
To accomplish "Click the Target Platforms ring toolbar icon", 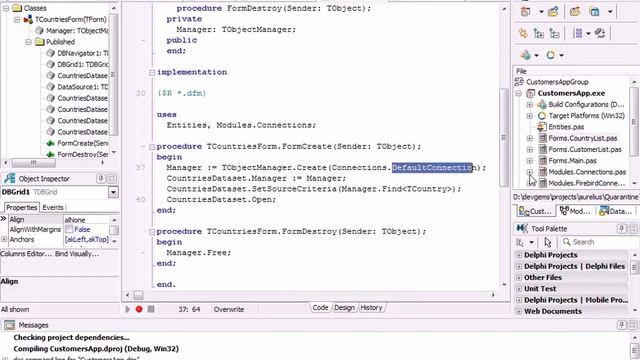I will pos(551,55).
